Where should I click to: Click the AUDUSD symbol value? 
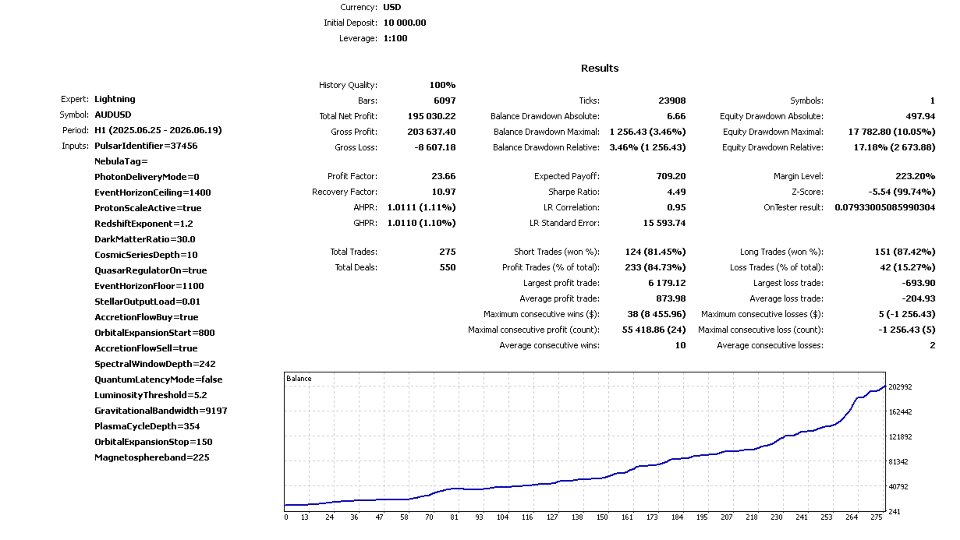(113, 114)
